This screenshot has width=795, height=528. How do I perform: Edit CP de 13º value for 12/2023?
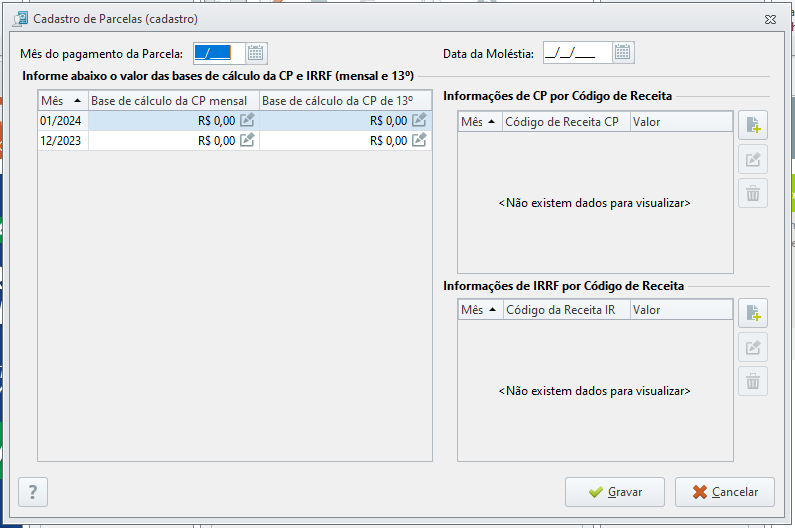click(x=419, y=140)
